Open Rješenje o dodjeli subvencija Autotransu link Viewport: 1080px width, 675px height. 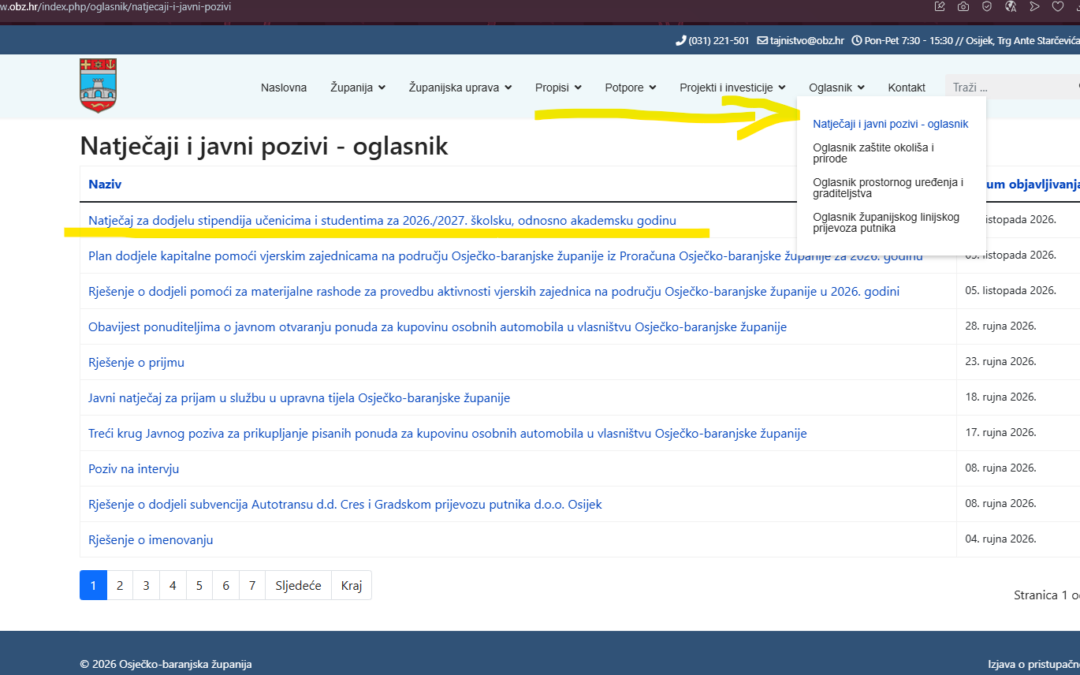(x=345, y=504)
